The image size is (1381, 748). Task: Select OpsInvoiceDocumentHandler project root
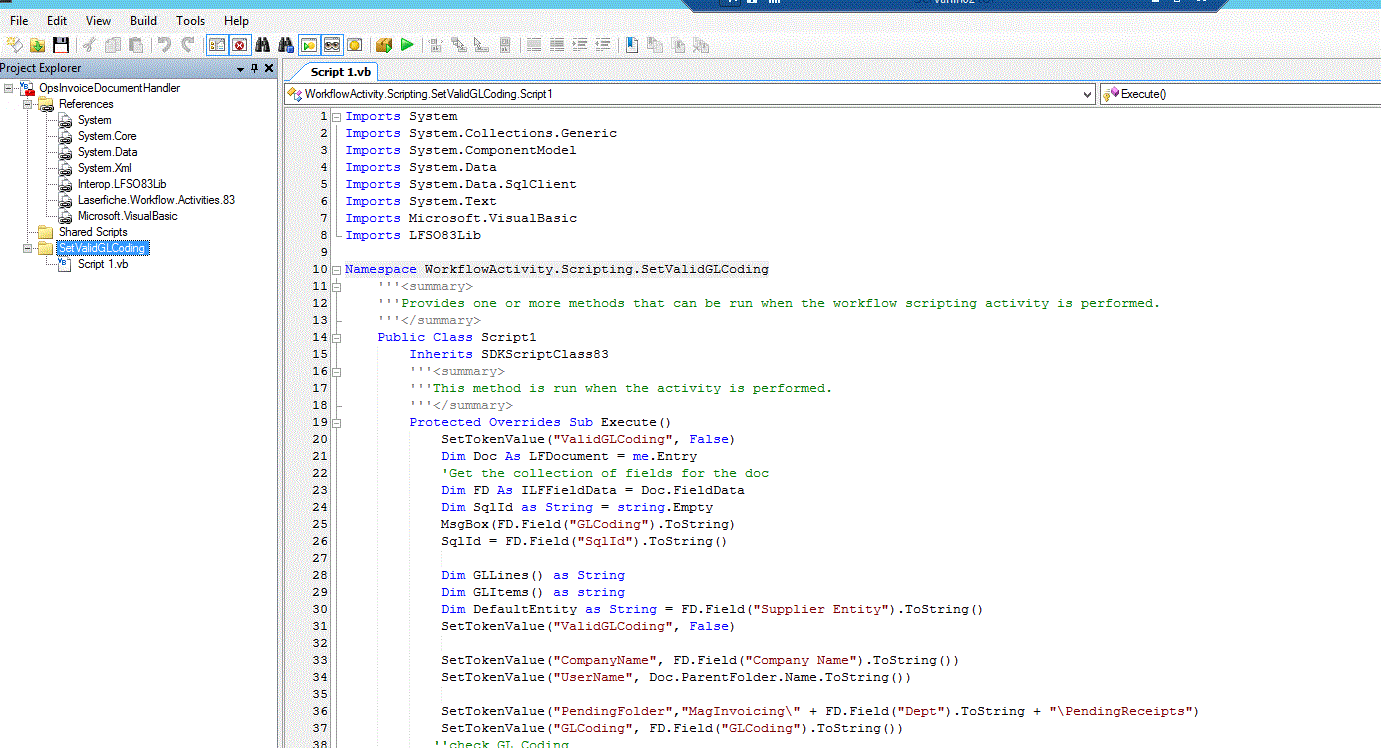pyautogui.click(x=110, y=88)
